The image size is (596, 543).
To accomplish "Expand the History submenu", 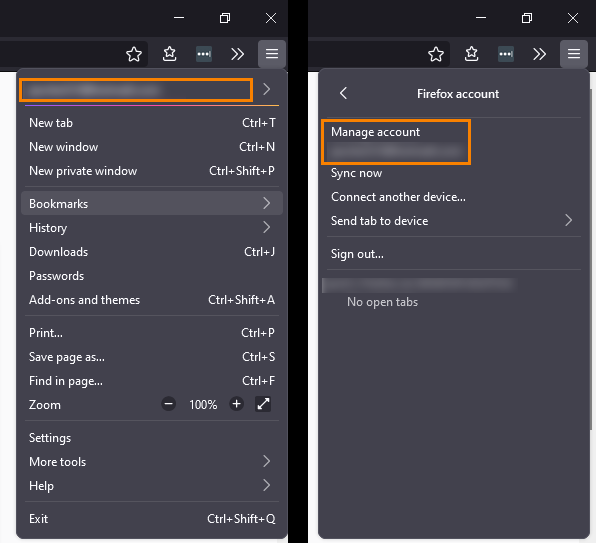I will [152, 227].
